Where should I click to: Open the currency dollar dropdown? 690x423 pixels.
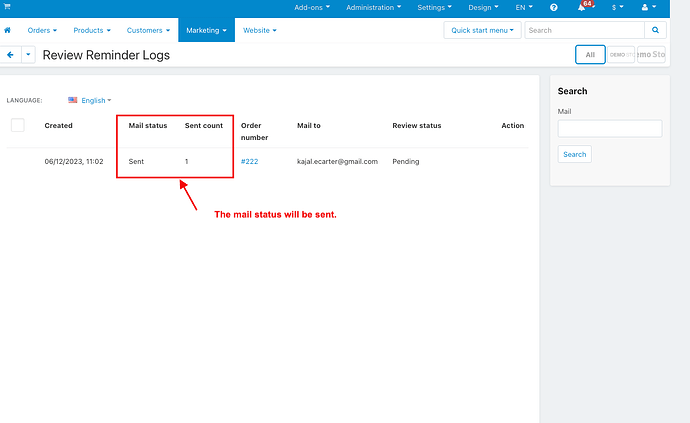[617, 7]
